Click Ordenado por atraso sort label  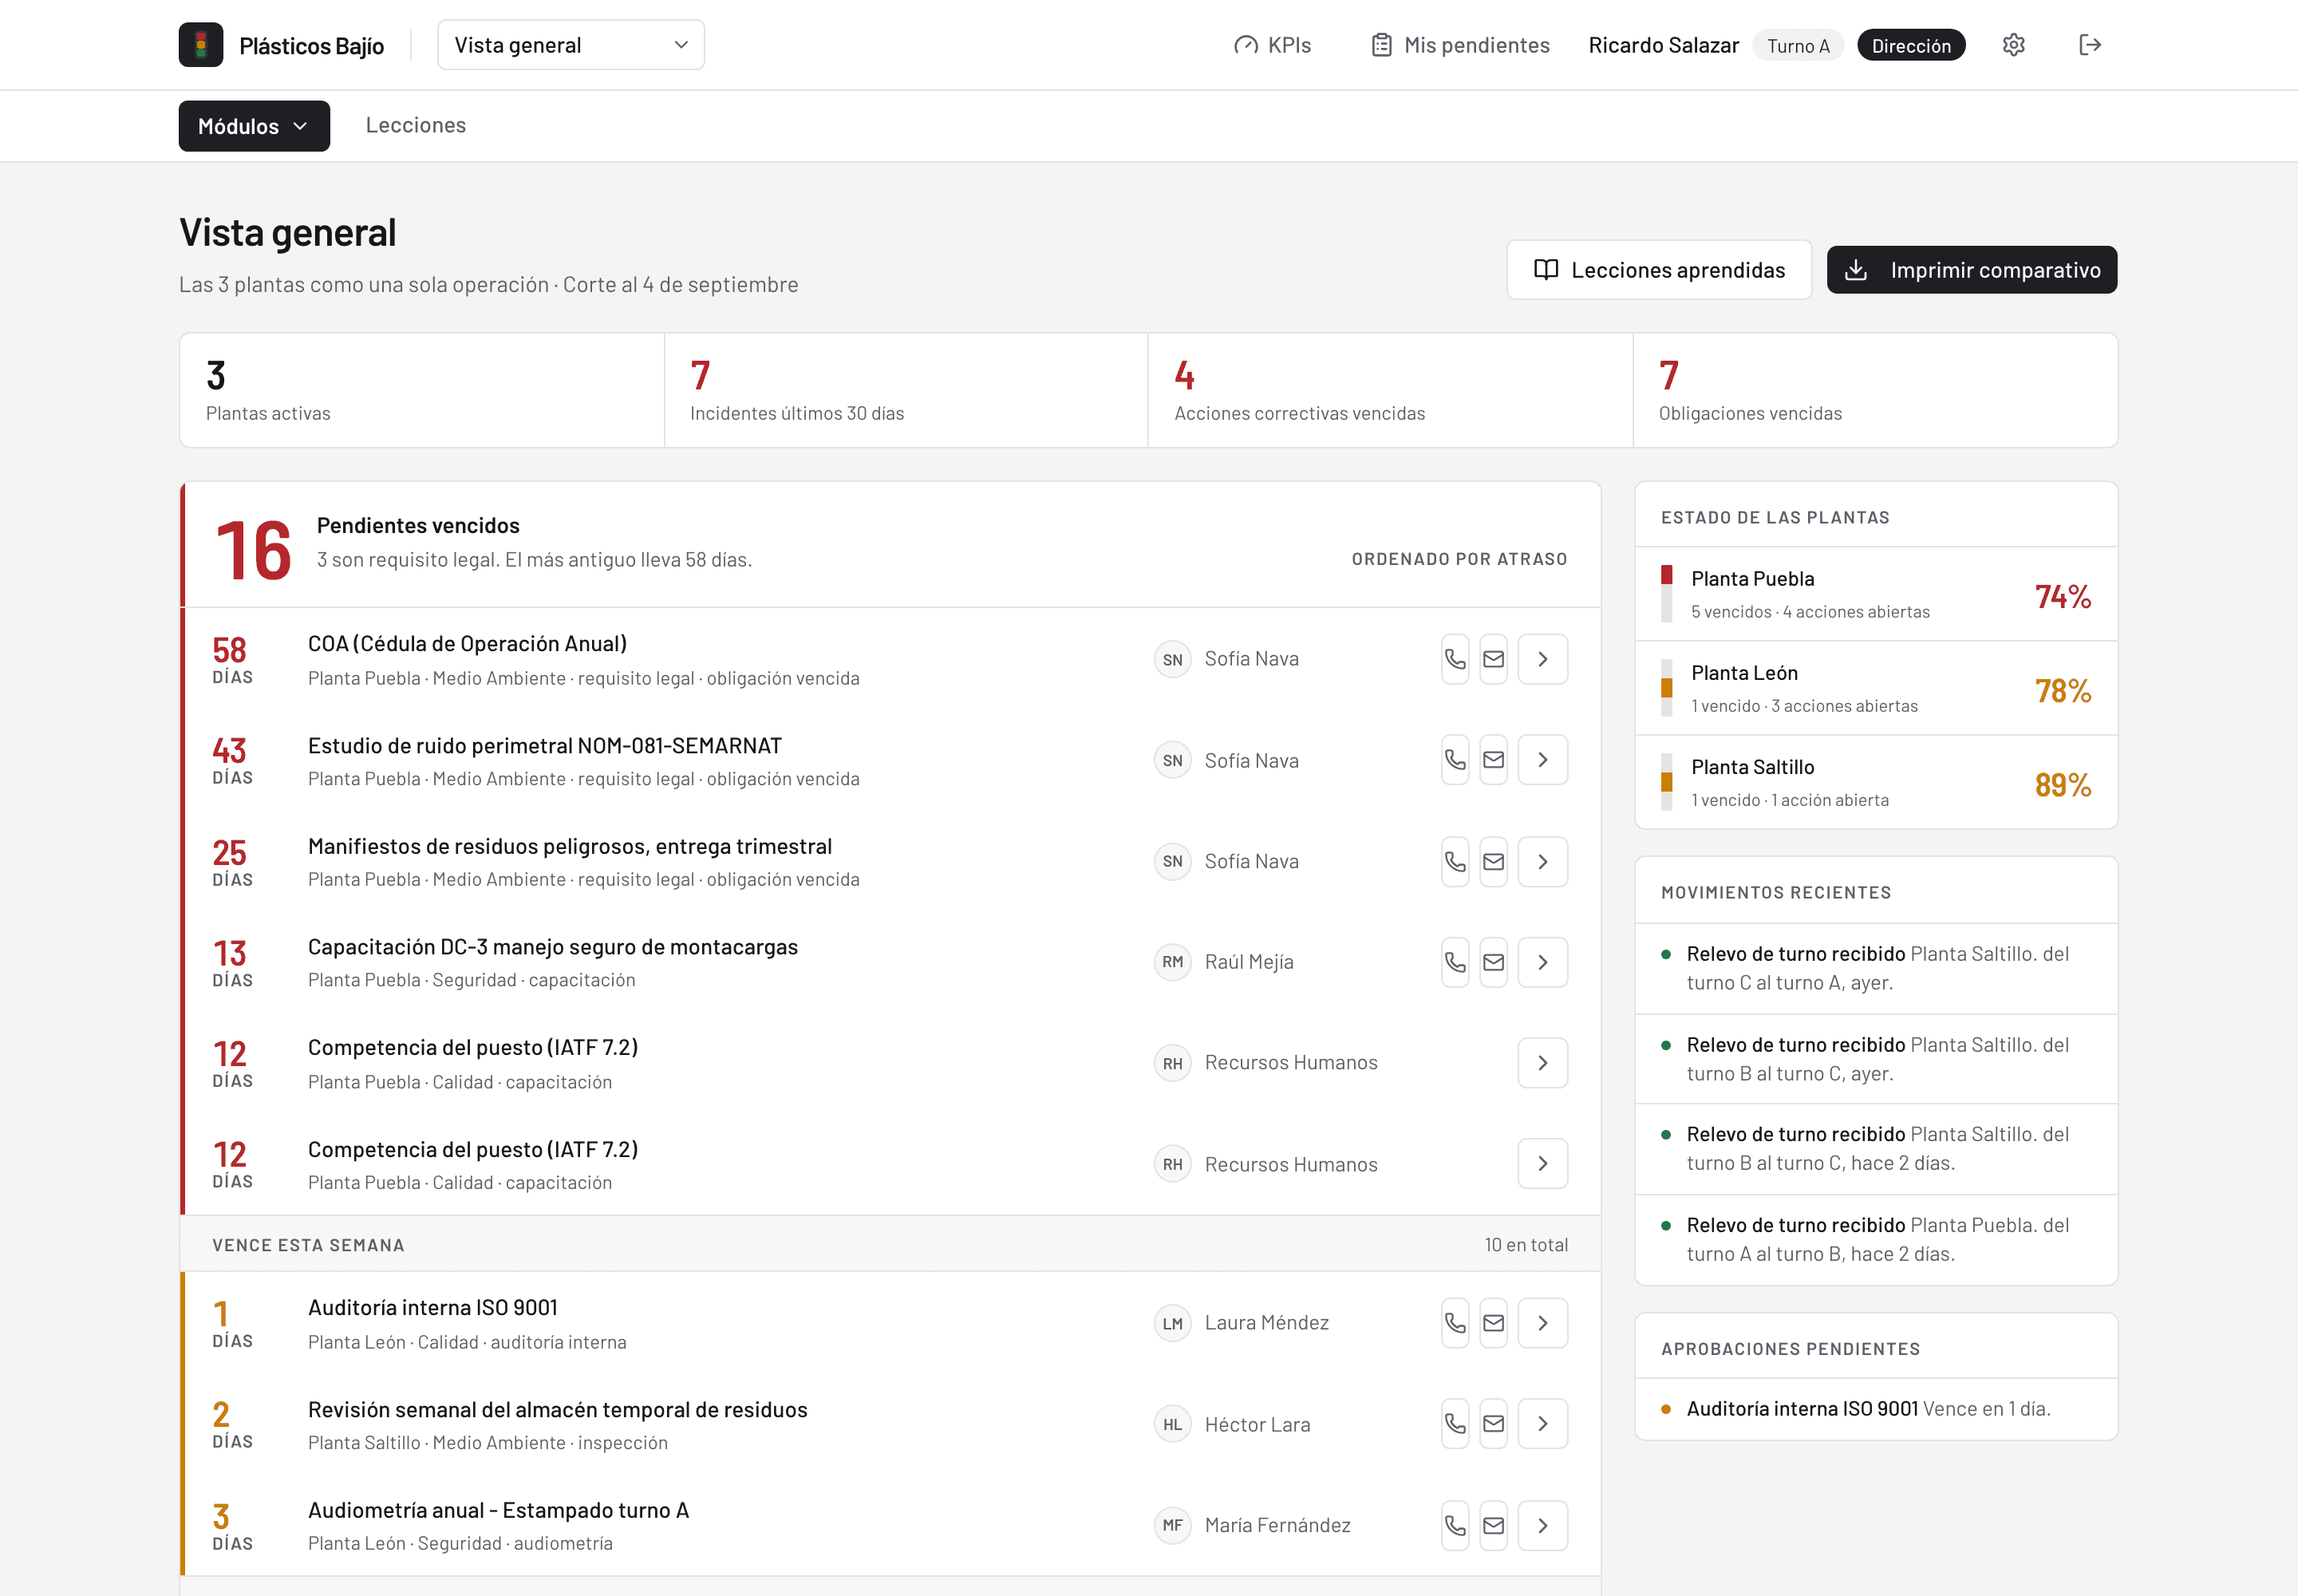[1460, 559]
